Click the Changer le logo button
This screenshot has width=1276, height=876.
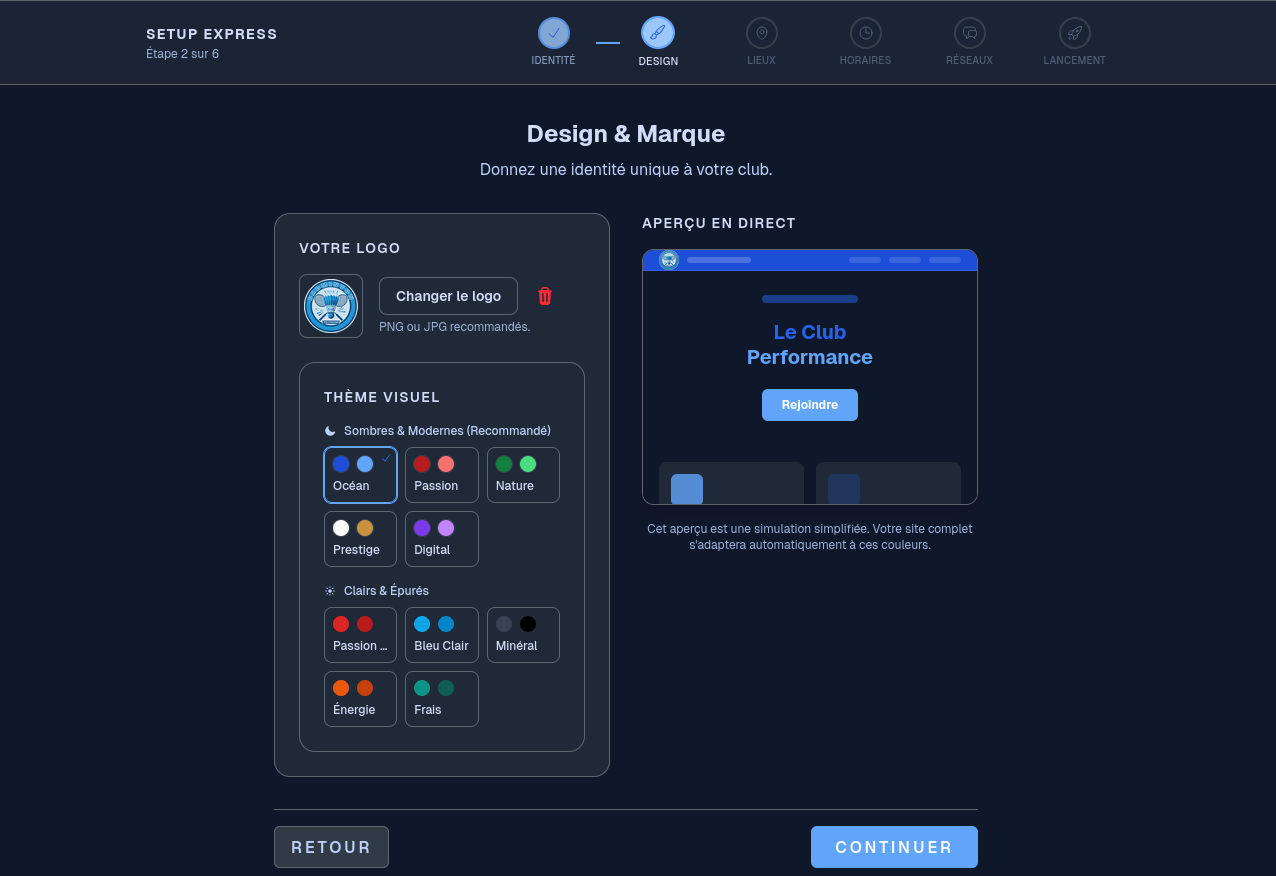click(448, 296)
